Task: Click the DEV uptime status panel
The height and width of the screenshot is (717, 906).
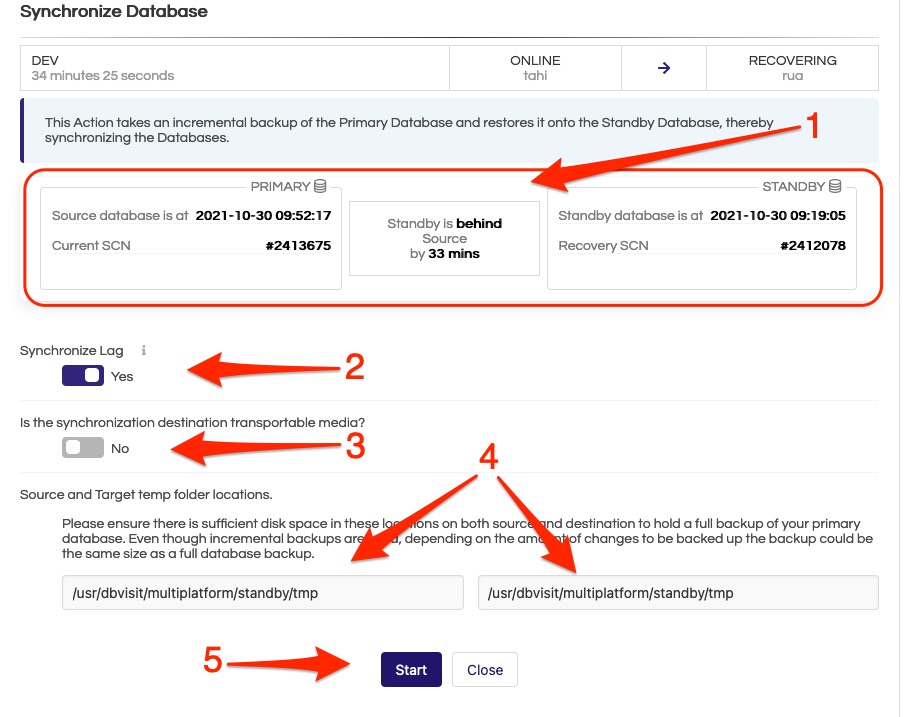Action: (x=235, y=67)
